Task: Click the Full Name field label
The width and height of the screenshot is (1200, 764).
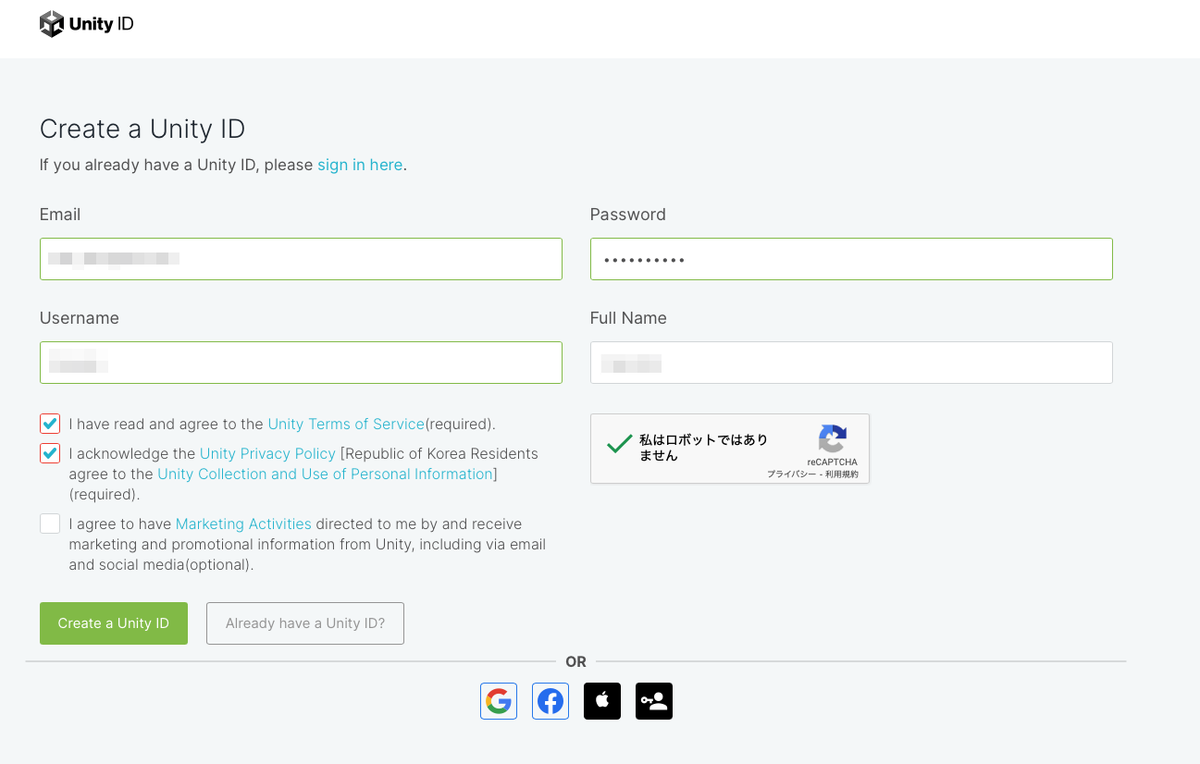Action: [x=628, y=318]
